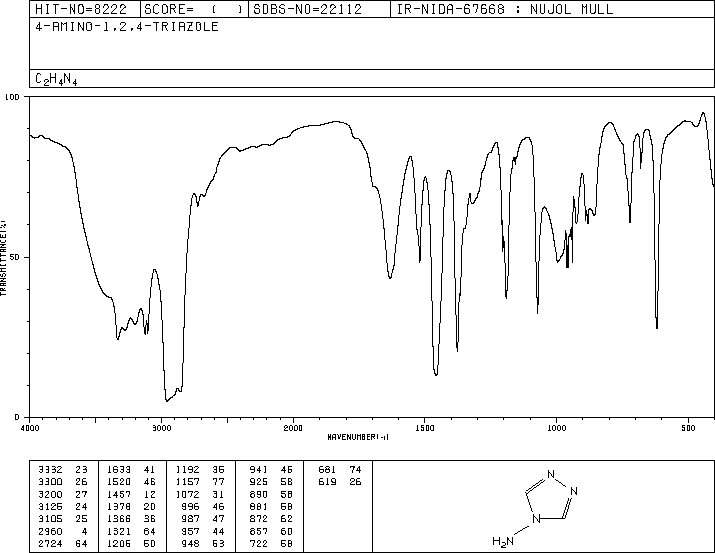Click the 4000 wavenumber axis label
Image resolution: width=715 pixels, height=553 pixels.
pyautogui.click(x=30, y=428)
